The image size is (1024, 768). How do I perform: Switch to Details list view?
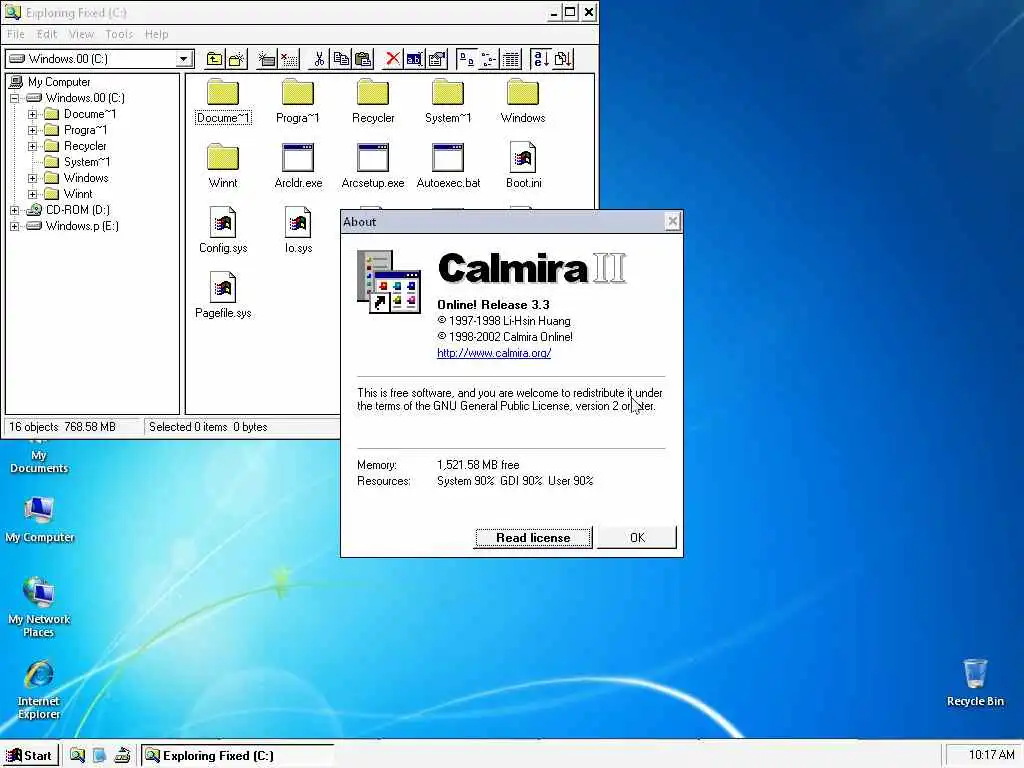[x=511, y=59]
